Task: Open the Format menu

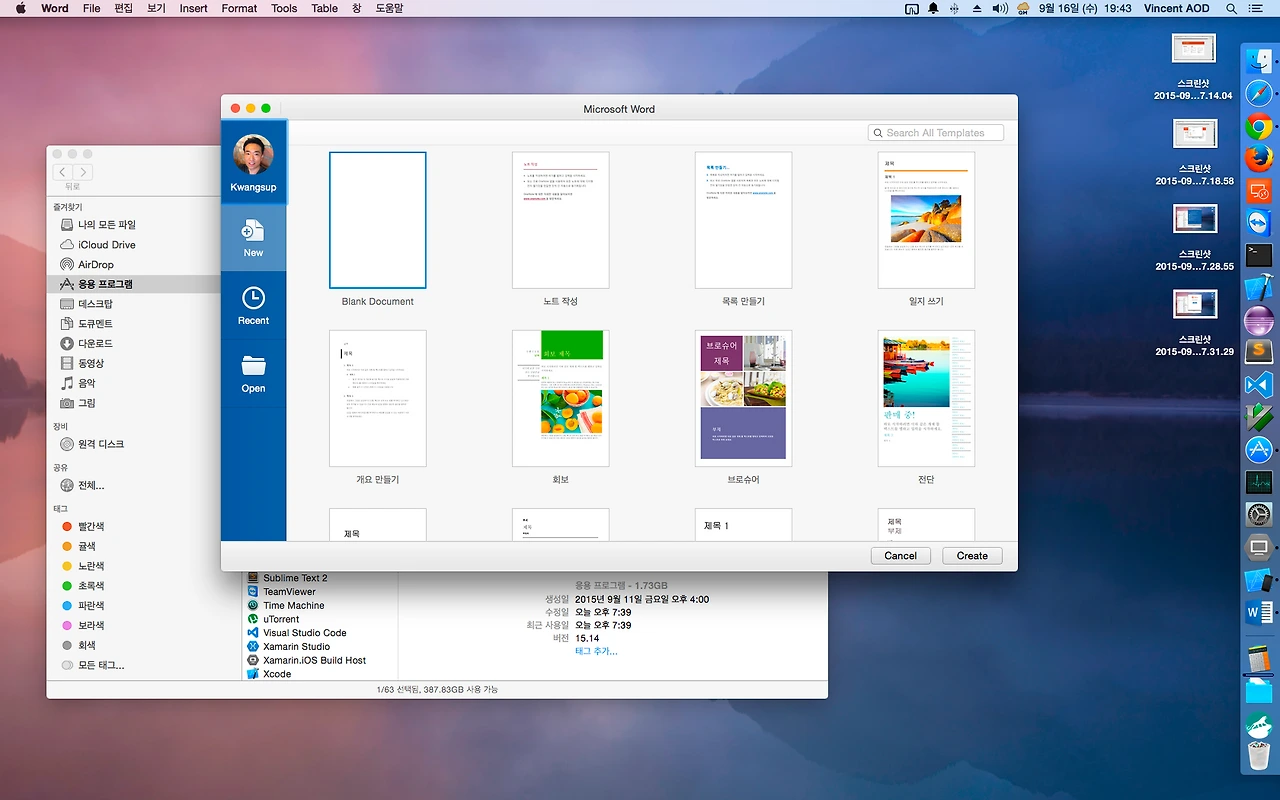Action: click(239, 8)
